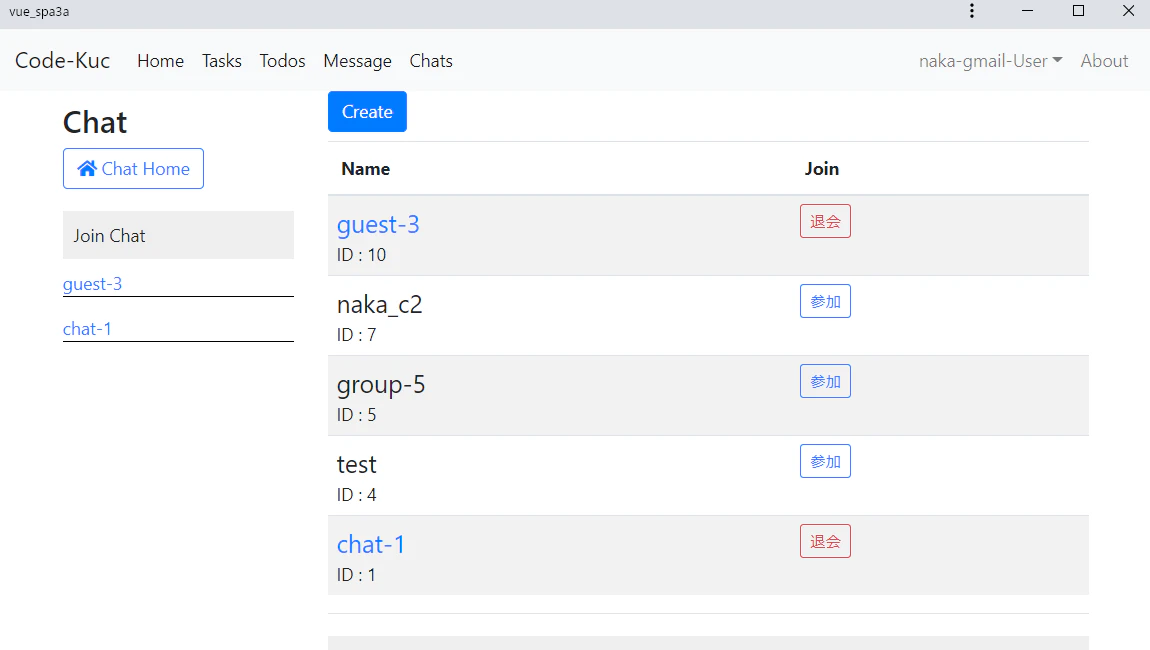This screenshot has height=650, width=1150.
Task: Click the 'ID : 10' text
Action: point(362,255)
